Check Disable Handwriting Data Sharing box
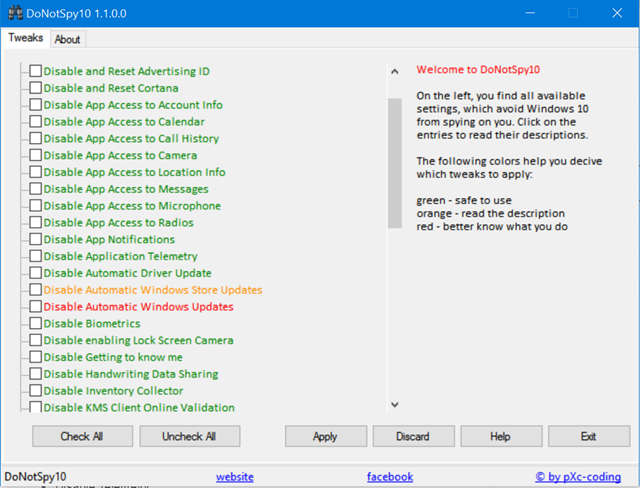 [36, 373]
